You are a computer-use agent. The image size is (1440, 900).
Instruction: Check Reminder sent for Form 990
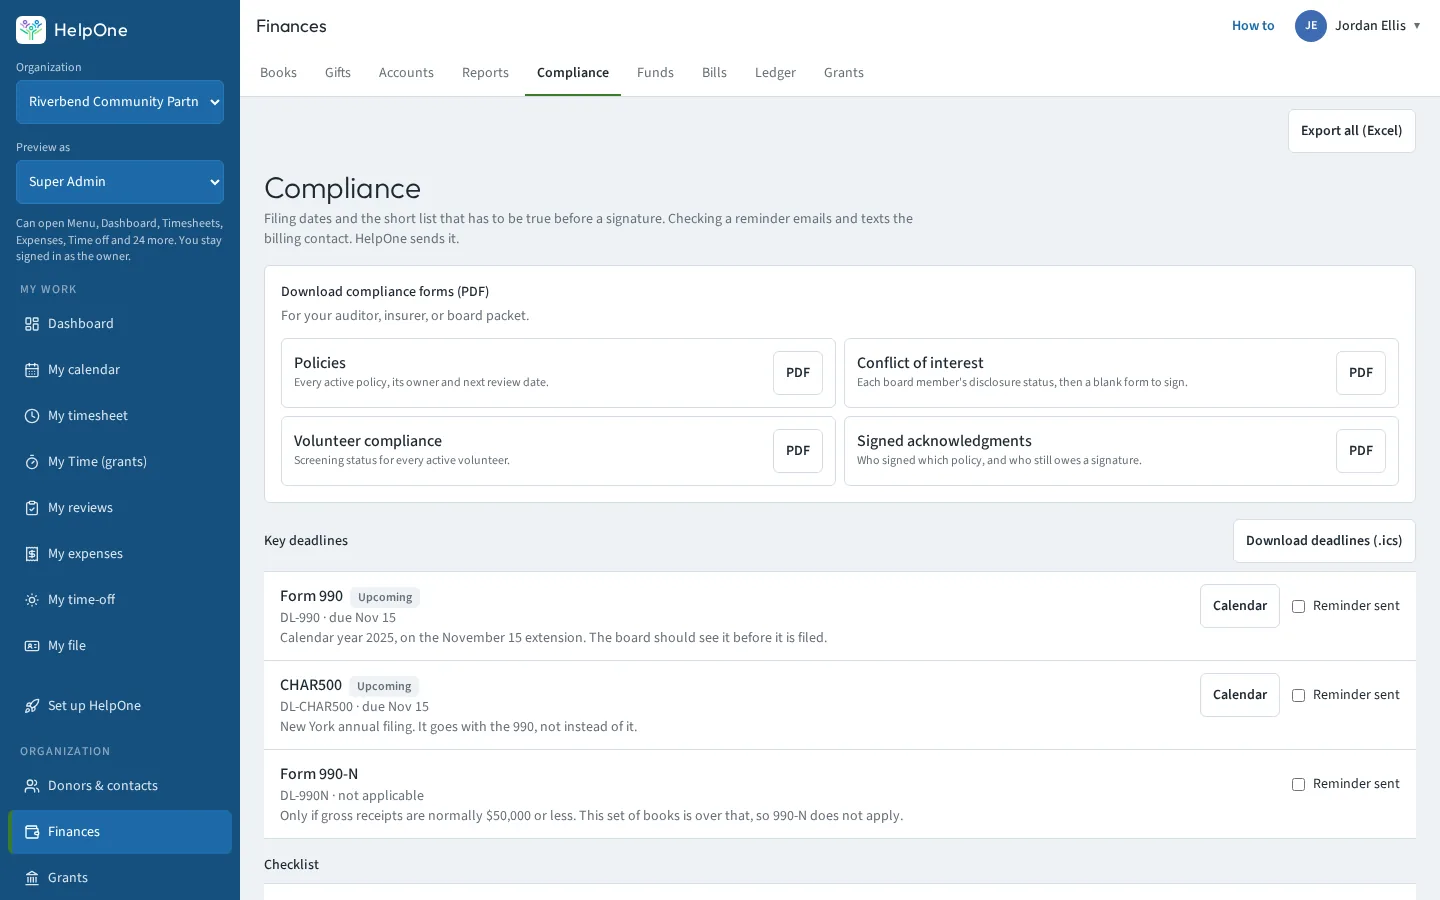coord(1298,606)
